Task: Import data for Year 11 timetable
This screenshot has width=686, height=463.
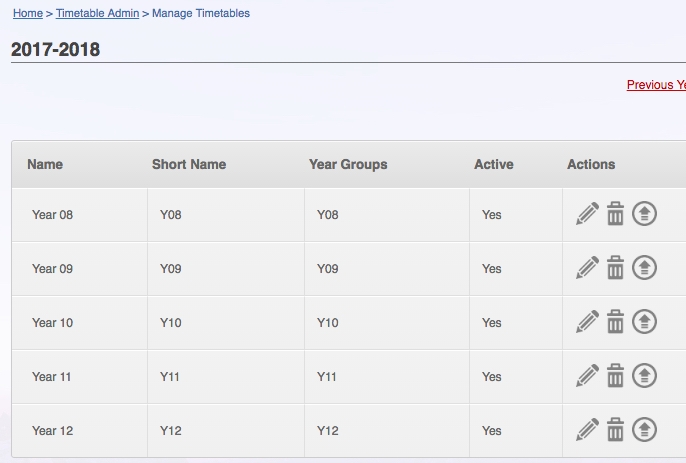Action: pyautogui.click(x=644, y=375)
